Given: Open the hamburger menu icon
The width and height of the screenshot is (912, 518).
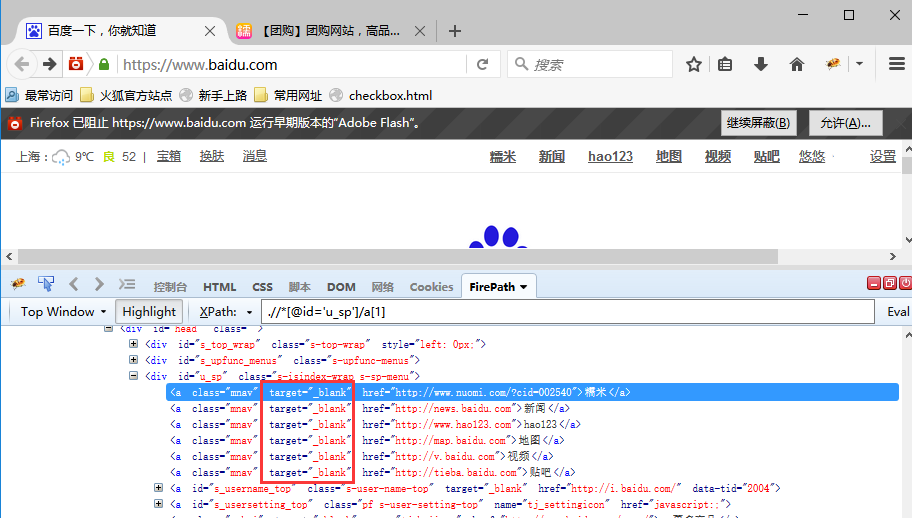Looking at the screenshot, I should pyautogui.click(x=897, y=64).
